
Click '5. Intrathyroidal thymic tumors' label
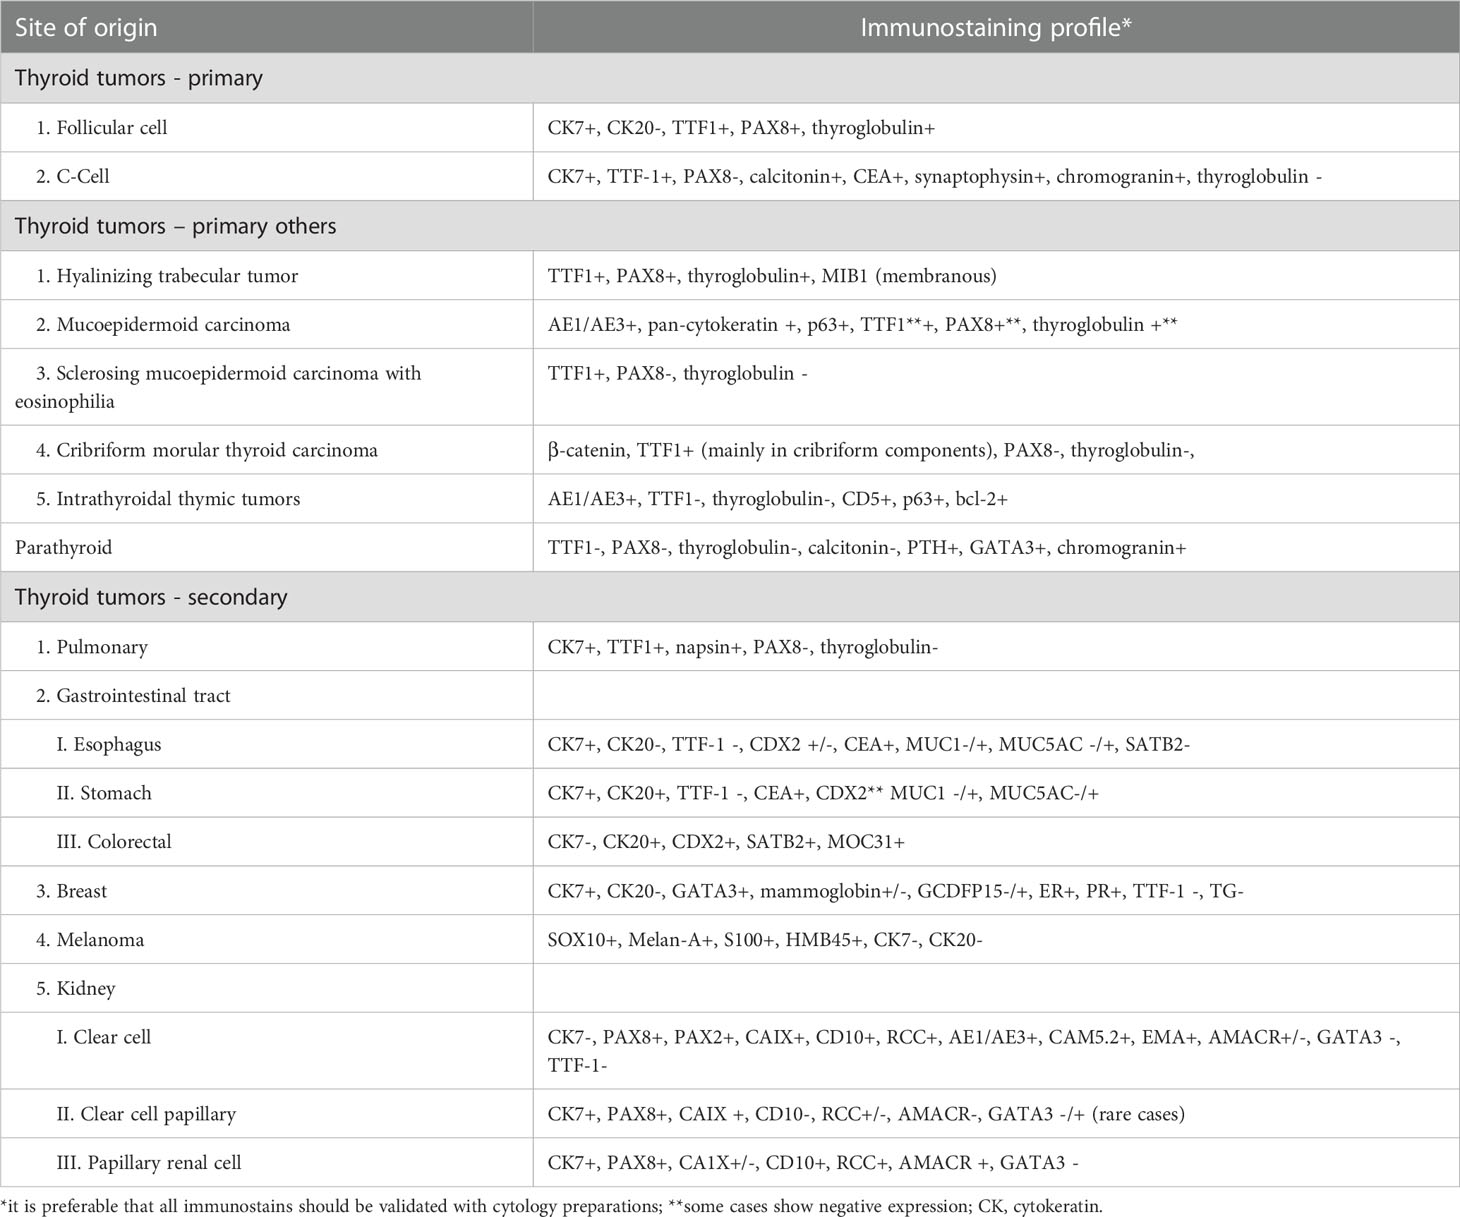168,499
